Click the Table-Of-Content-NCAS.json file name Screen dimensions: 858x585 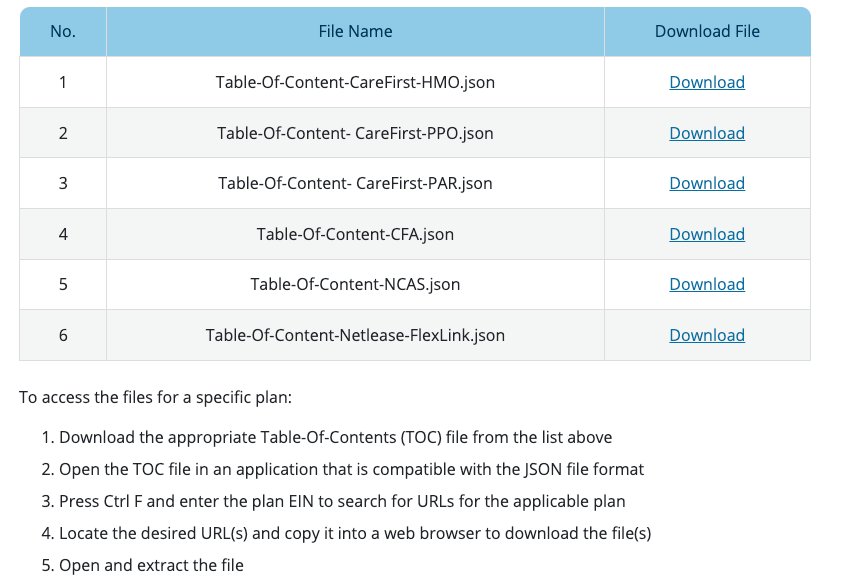point(355,284)
